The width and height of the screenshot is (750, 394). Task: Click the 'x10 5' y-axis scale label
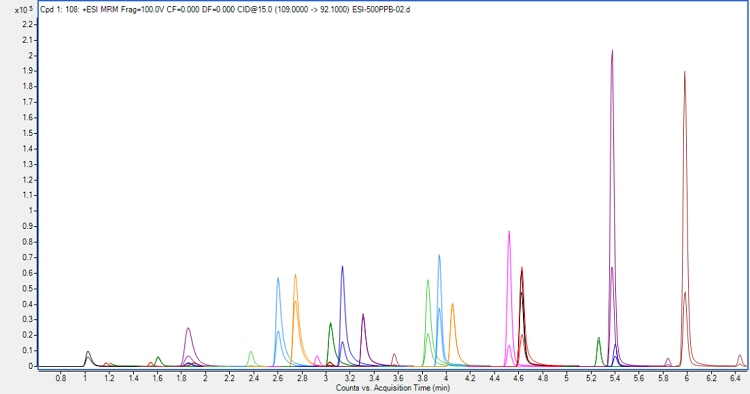[24, 10]
